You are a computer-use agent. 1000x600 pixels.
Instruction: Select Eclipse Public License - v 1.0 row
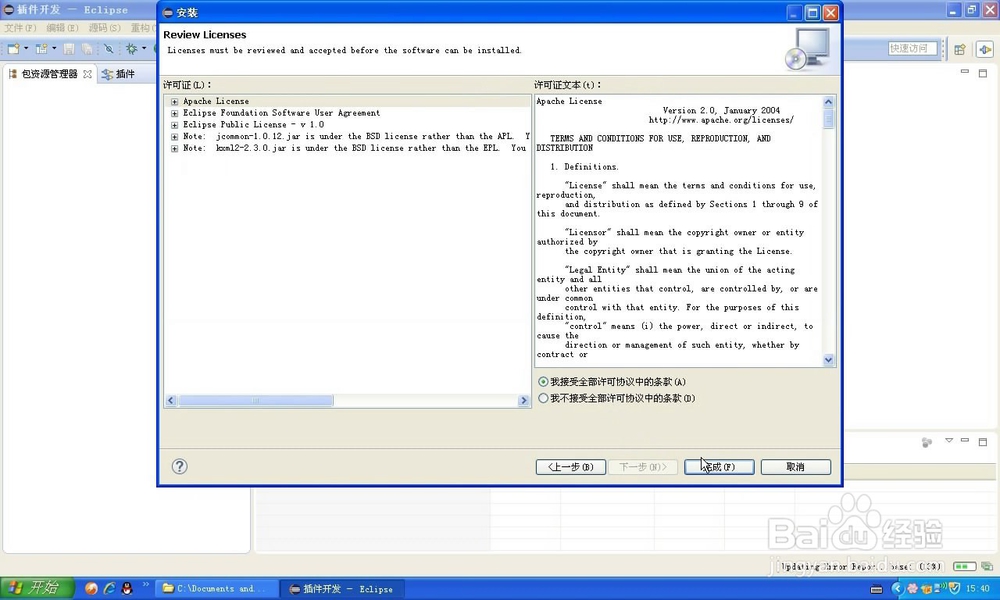348,125
